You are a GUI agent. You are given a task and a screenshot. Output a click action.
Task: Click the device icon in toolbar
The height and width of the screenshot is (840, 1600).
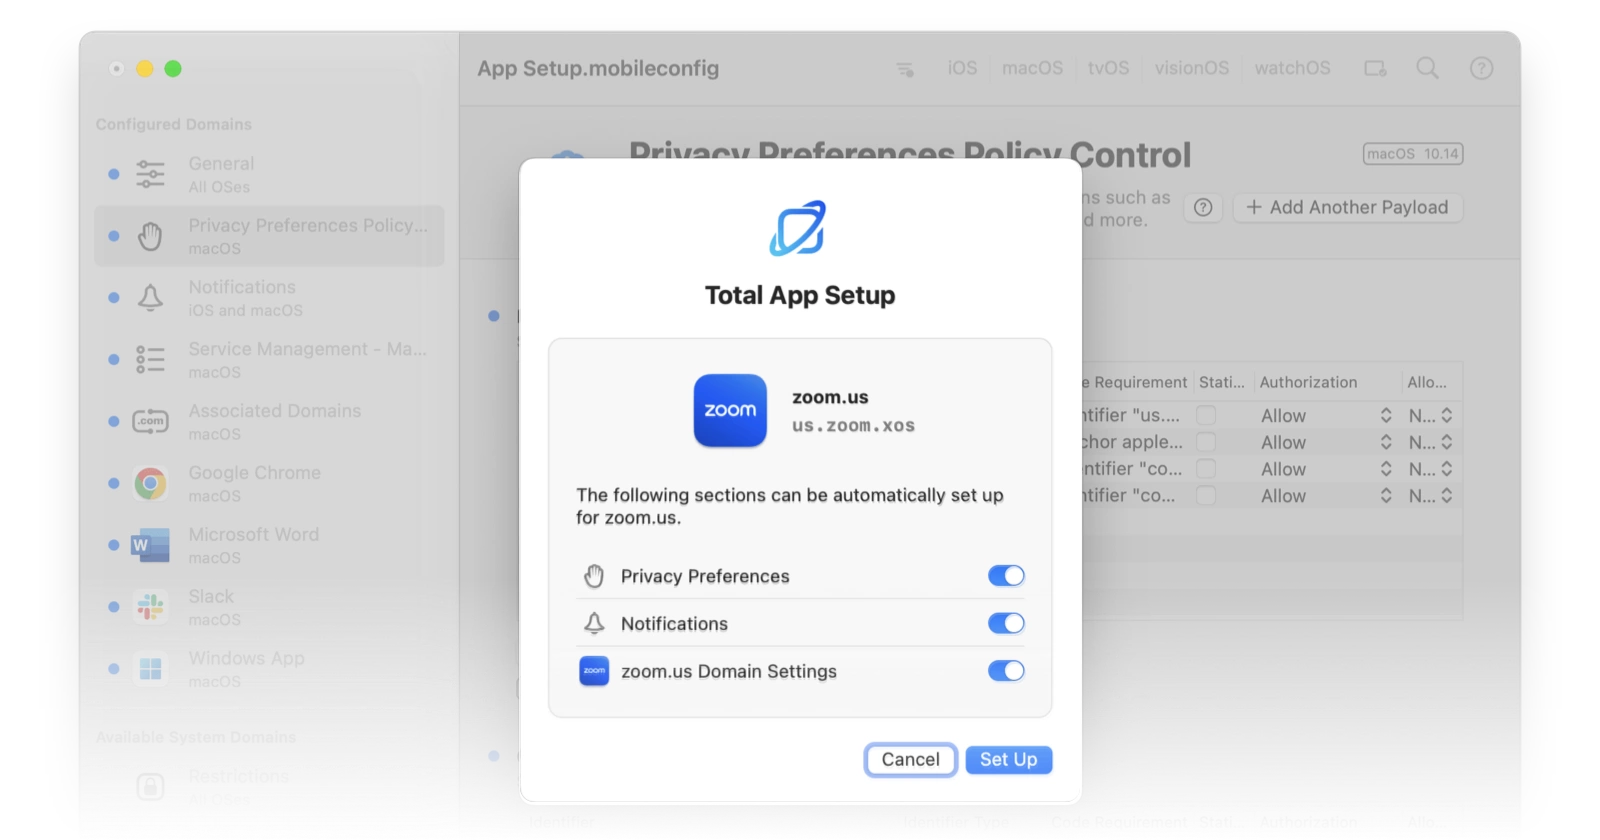1375,68
